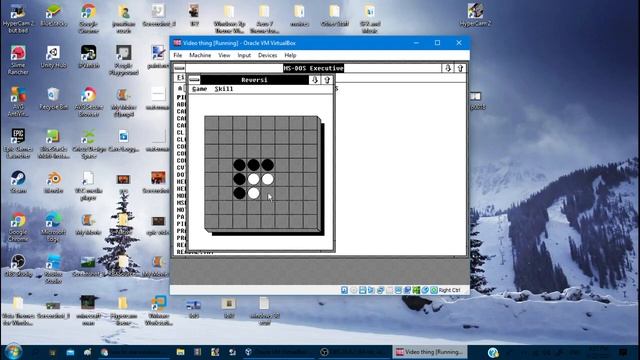Screen dimensions: 640x360
Task: Open the VirtualBox File menu
Action: tap(178, 55)
